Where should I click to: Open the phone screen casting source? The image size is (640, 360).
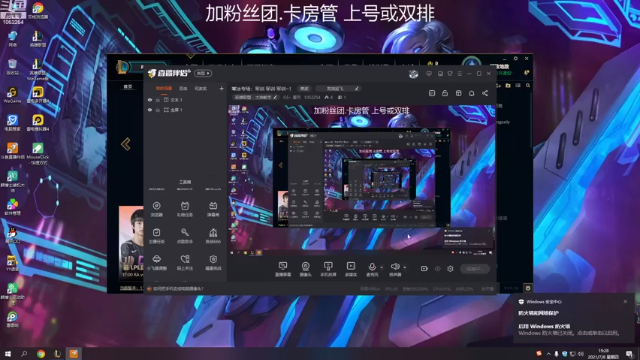pos(328,269)
